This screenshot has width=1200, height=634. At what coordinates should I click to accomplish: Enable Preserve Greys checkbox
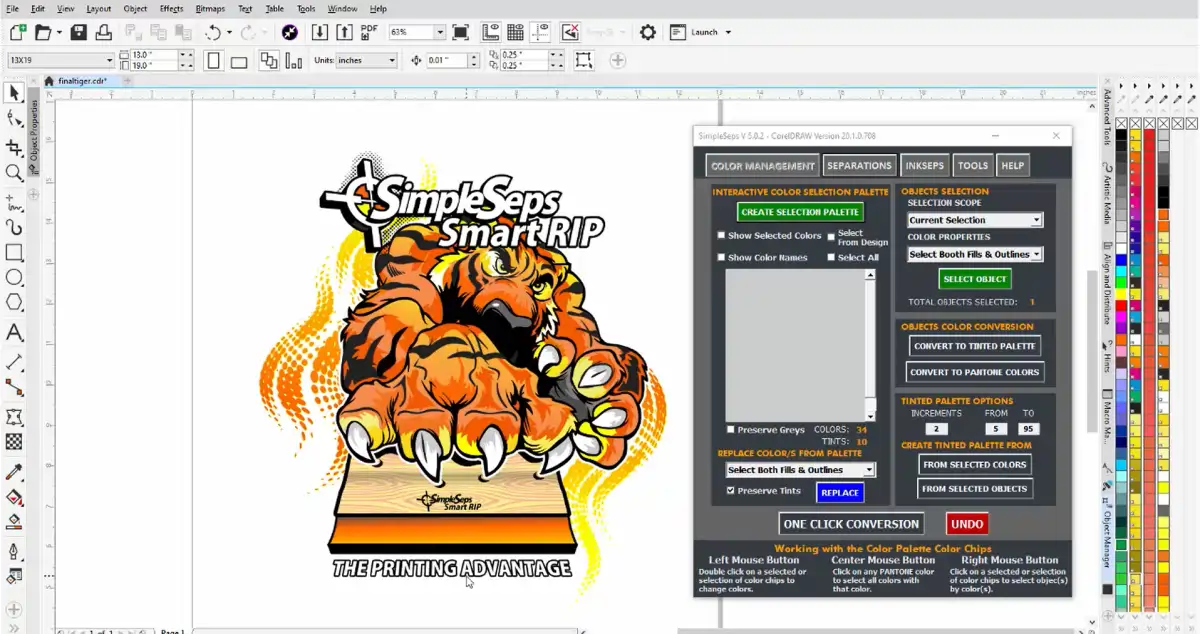pyautogui.click(x=731, y=430)
